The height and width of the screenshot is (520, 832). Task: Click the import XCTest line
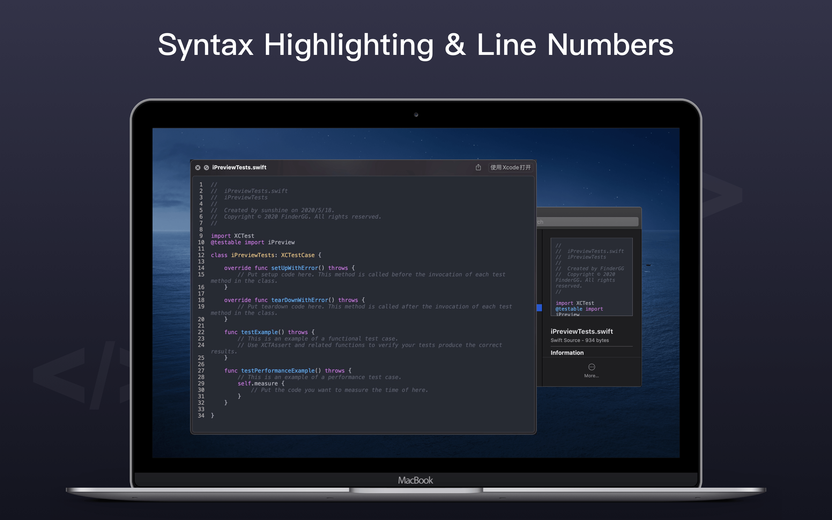pyautogui.click(x=232, y=236)
